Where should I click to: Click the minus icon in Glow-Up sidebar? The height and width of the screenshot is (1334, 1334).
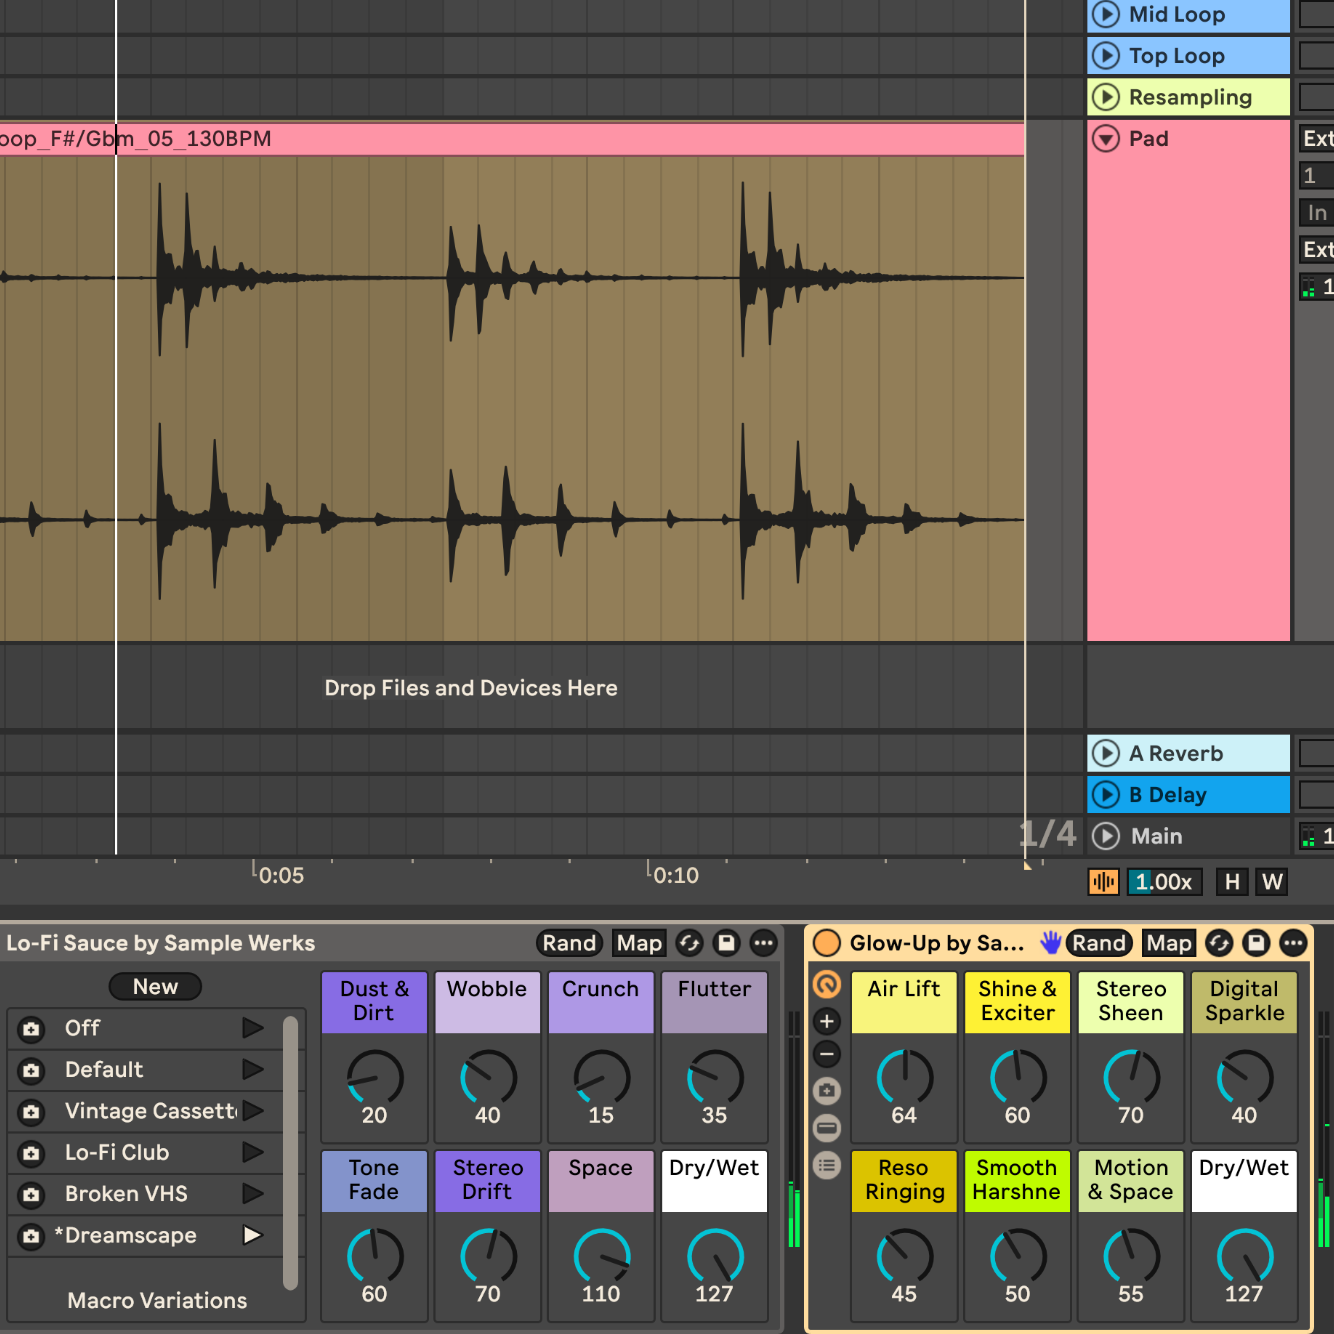pos(827,1054)
